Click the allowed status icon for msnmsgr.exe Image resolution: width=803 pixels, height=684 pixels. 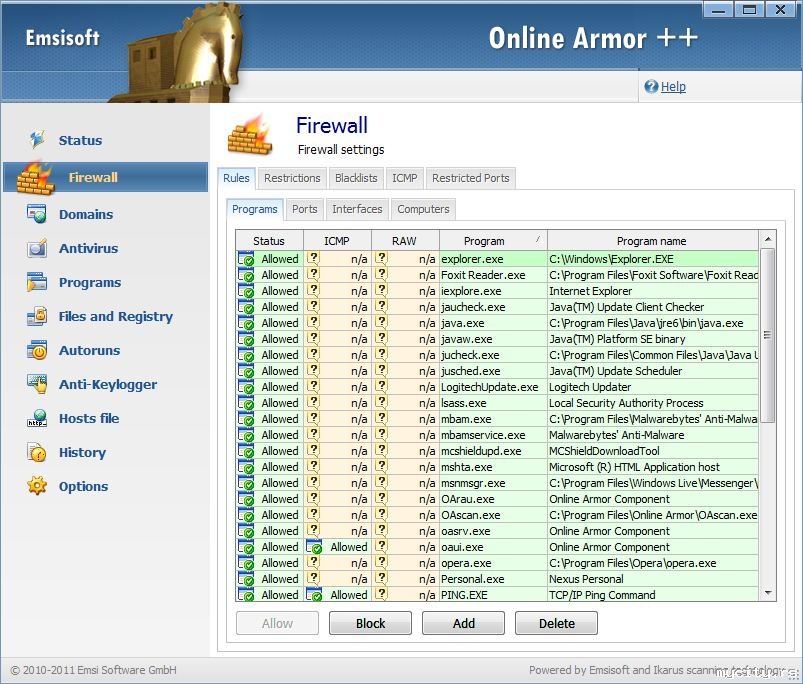(x=246, y=483)
